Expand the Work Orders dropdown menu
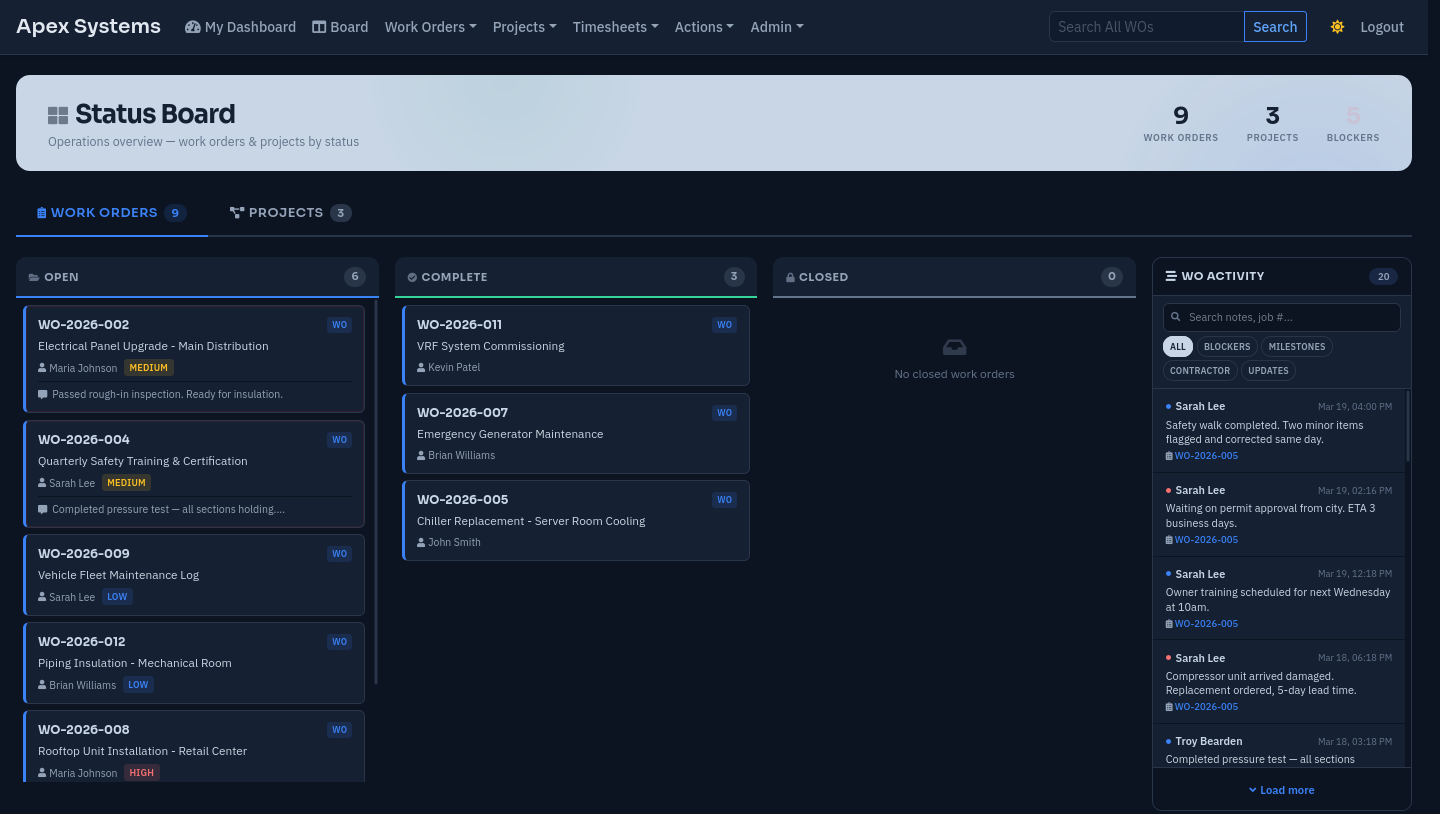The height and width of the screenshot is (814, 1440). pyautogui.click(x=430, y=27)
